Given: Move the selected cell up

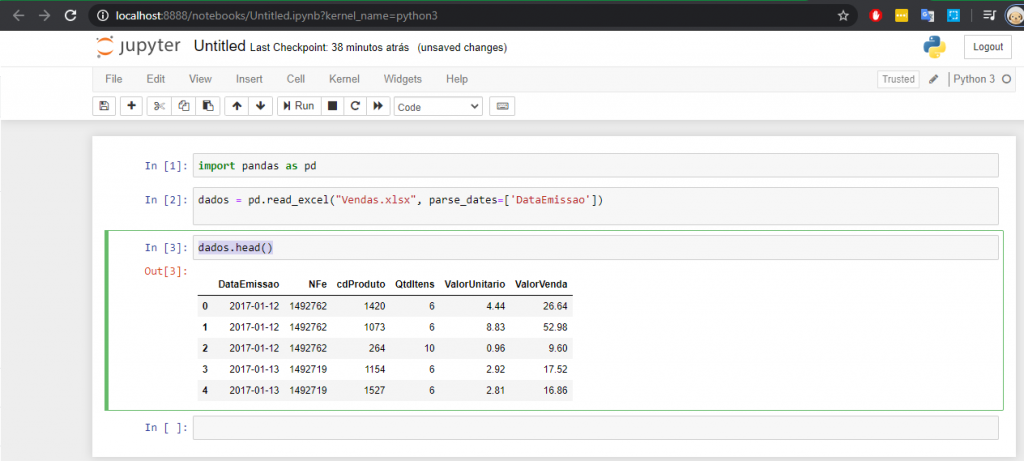Looking at the screenshot, I should click(237, 106).
